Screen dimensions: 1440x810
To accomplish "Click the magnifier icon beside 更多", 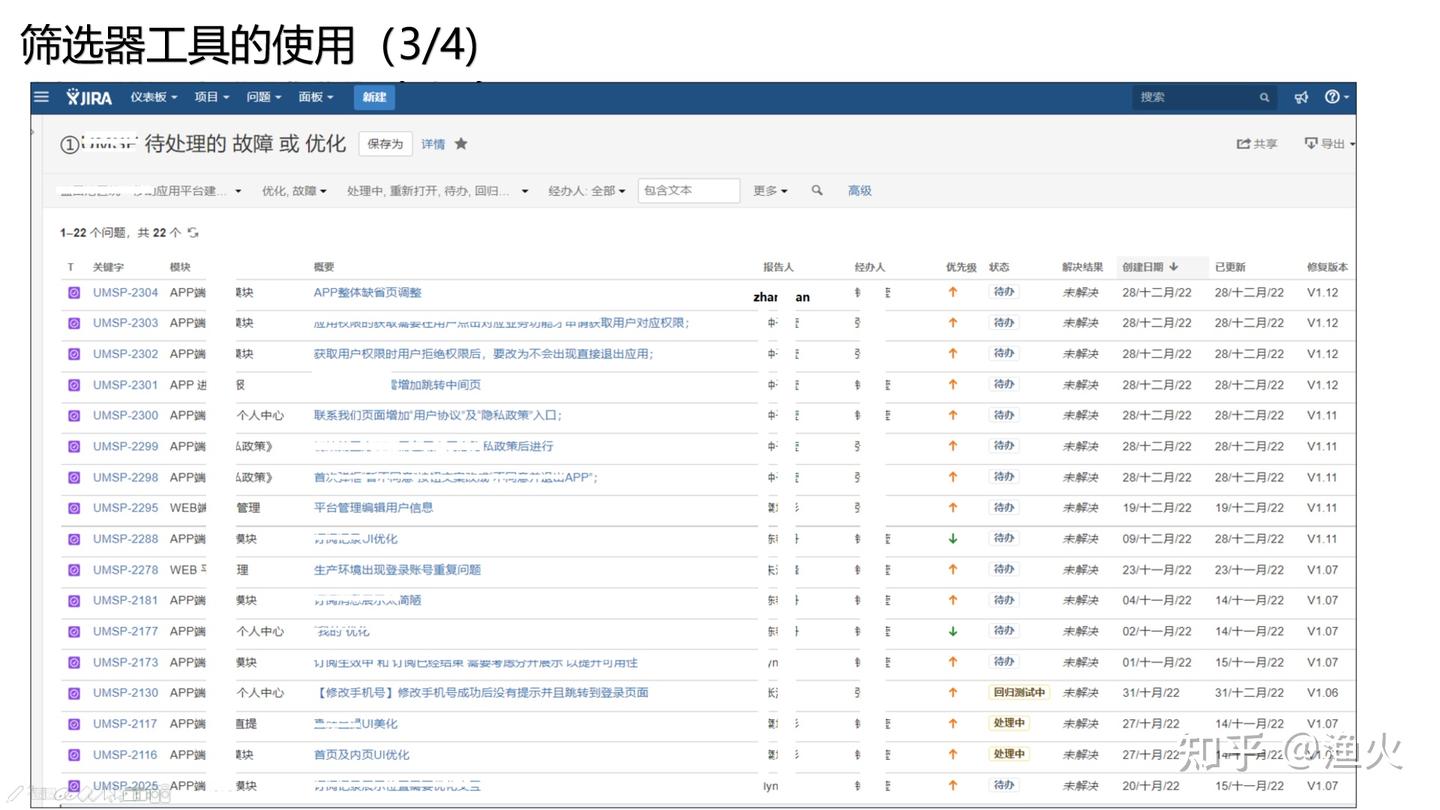I will click(817, 190).
